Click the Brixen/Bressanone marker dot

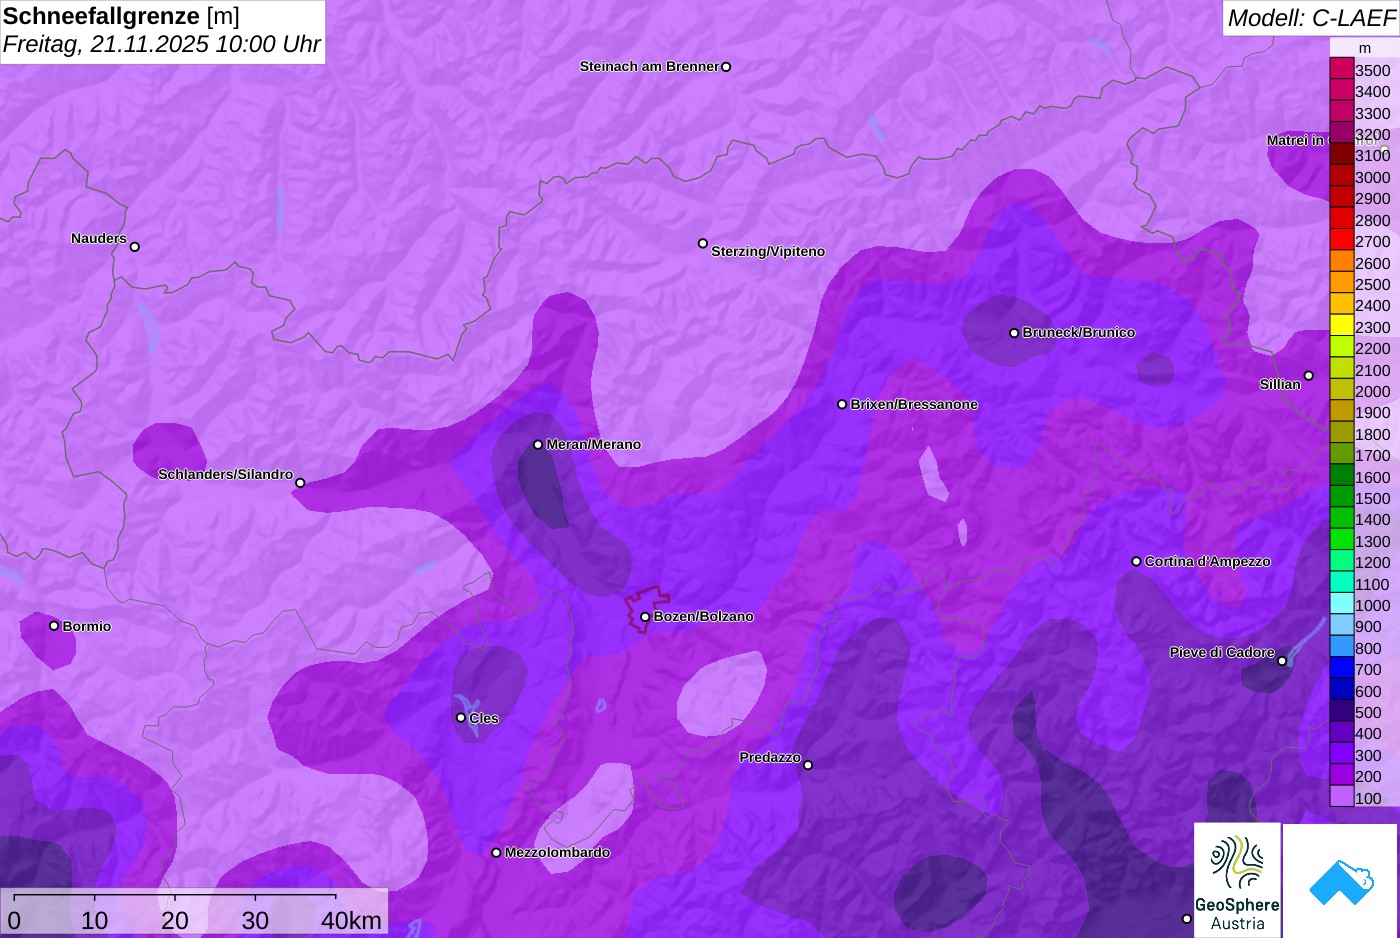[x=842, y=405]
